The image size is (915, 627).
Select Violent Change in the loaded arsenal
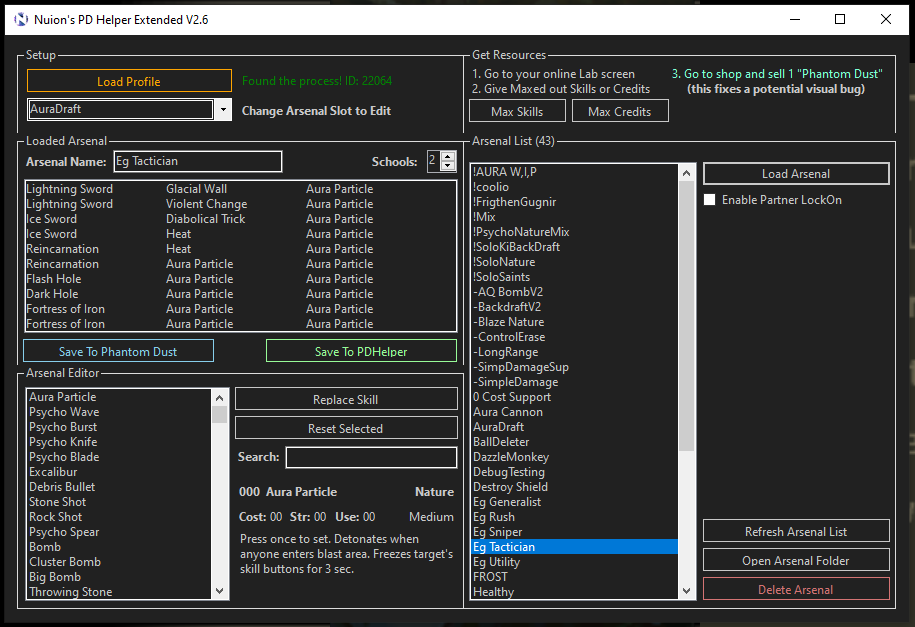pos(207,204)
